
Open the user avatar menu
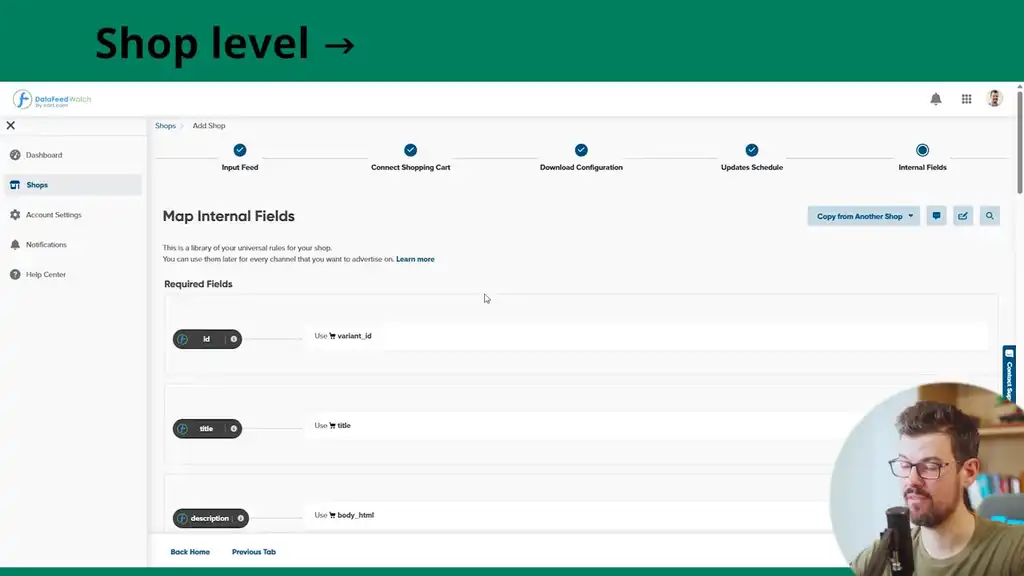tap(994, 98)
